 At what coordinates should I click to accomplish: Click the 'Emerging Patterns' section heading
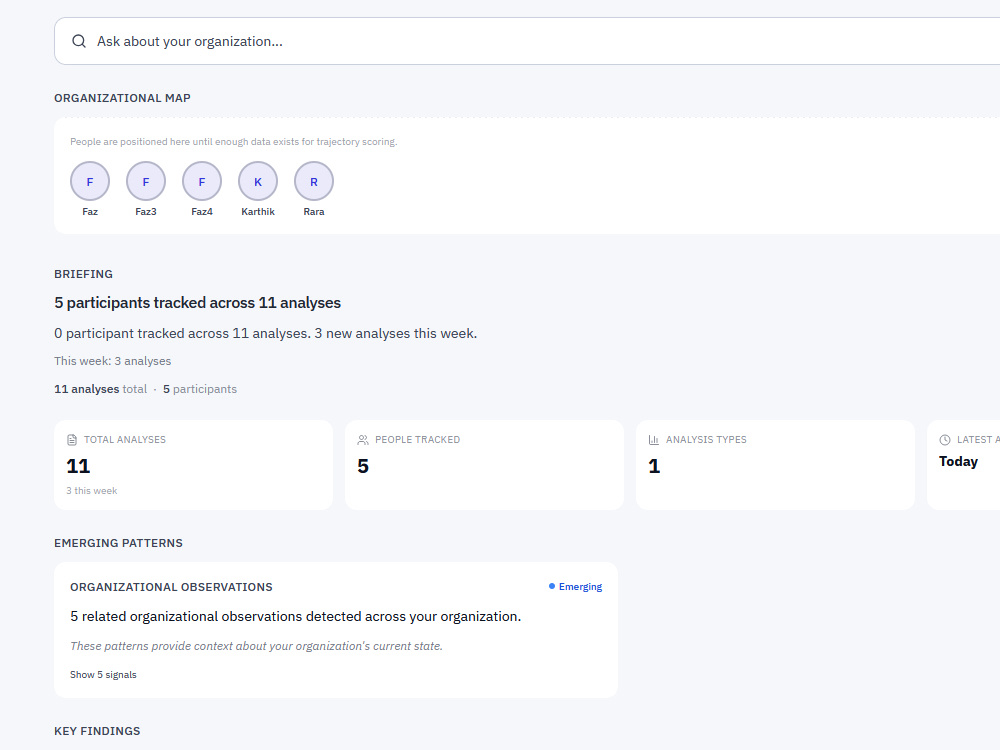click(119, 543)
